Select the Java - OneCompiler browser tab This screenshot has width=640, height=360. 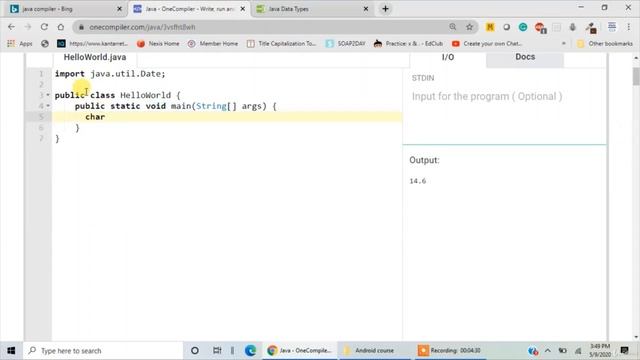(x=189, y=9)
